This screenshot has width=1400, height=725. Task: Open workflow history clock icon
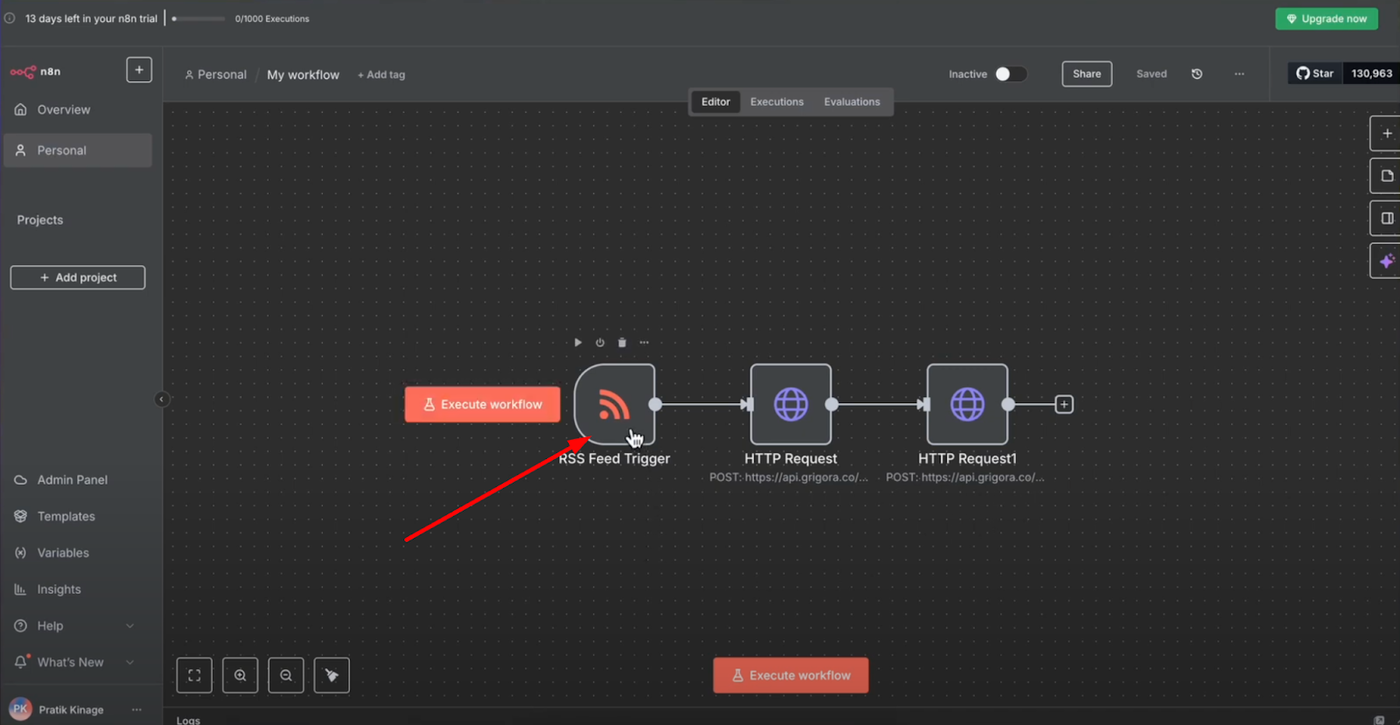tap(1197, 74)
